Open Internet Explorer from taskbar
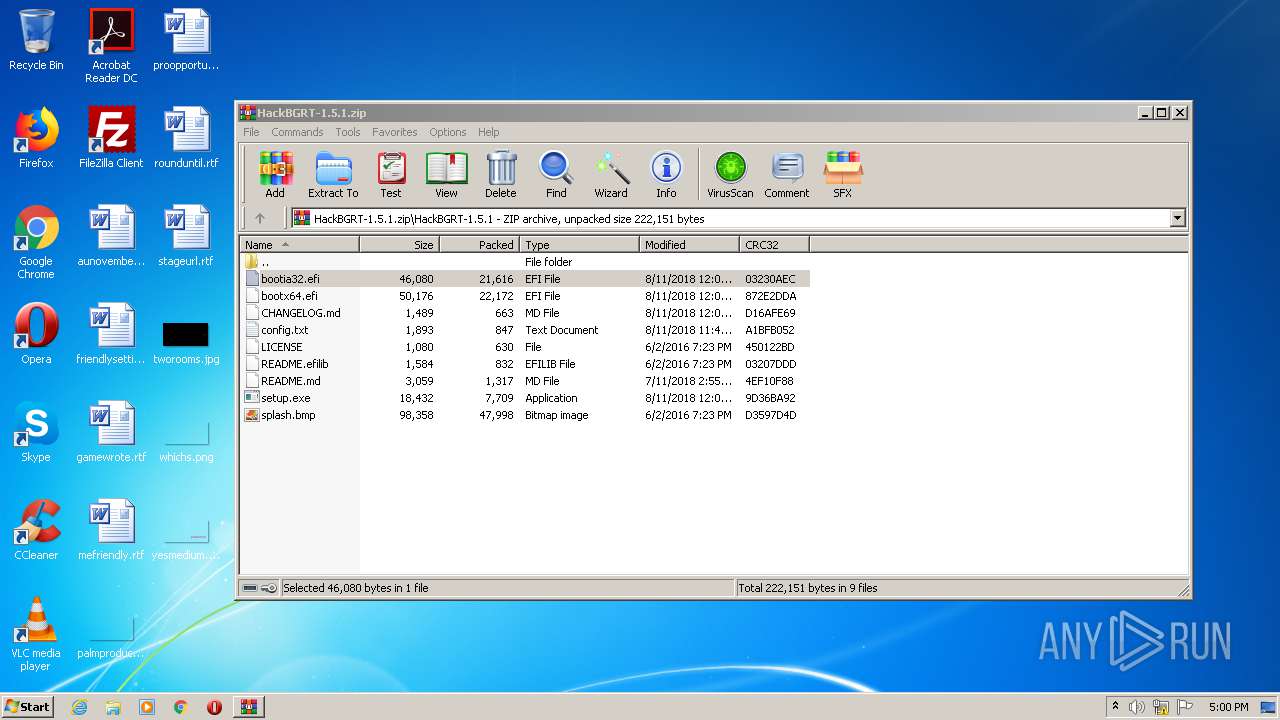Screen dimensions: 1280x720 pyautogui.click(x=79, y=707)
